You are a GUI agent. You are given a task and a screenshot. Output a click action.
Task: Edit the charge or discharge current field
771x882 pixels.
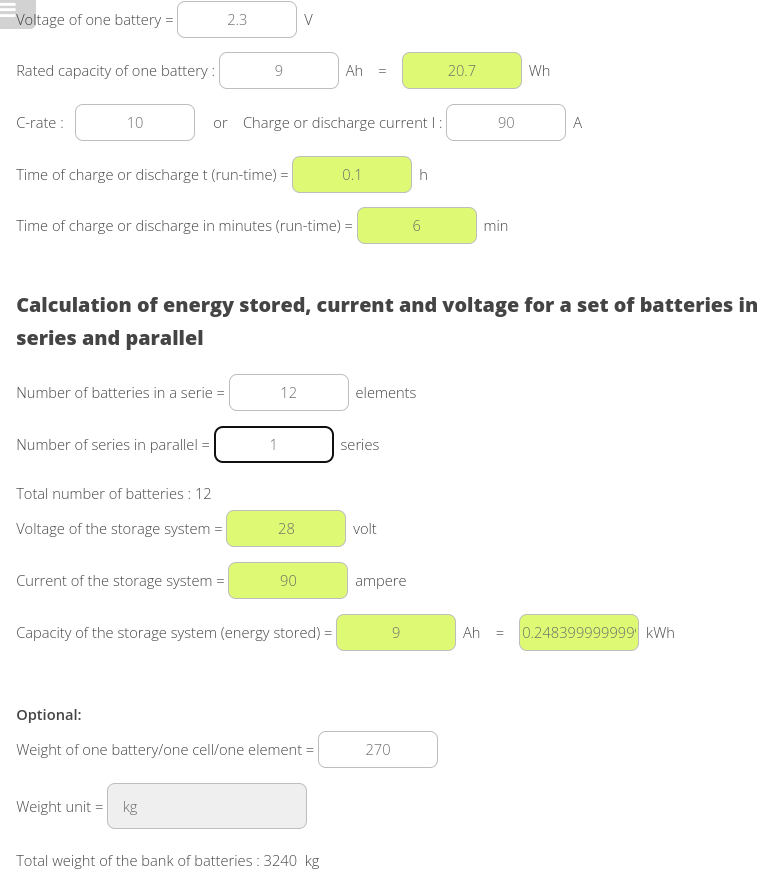point(506,123)
